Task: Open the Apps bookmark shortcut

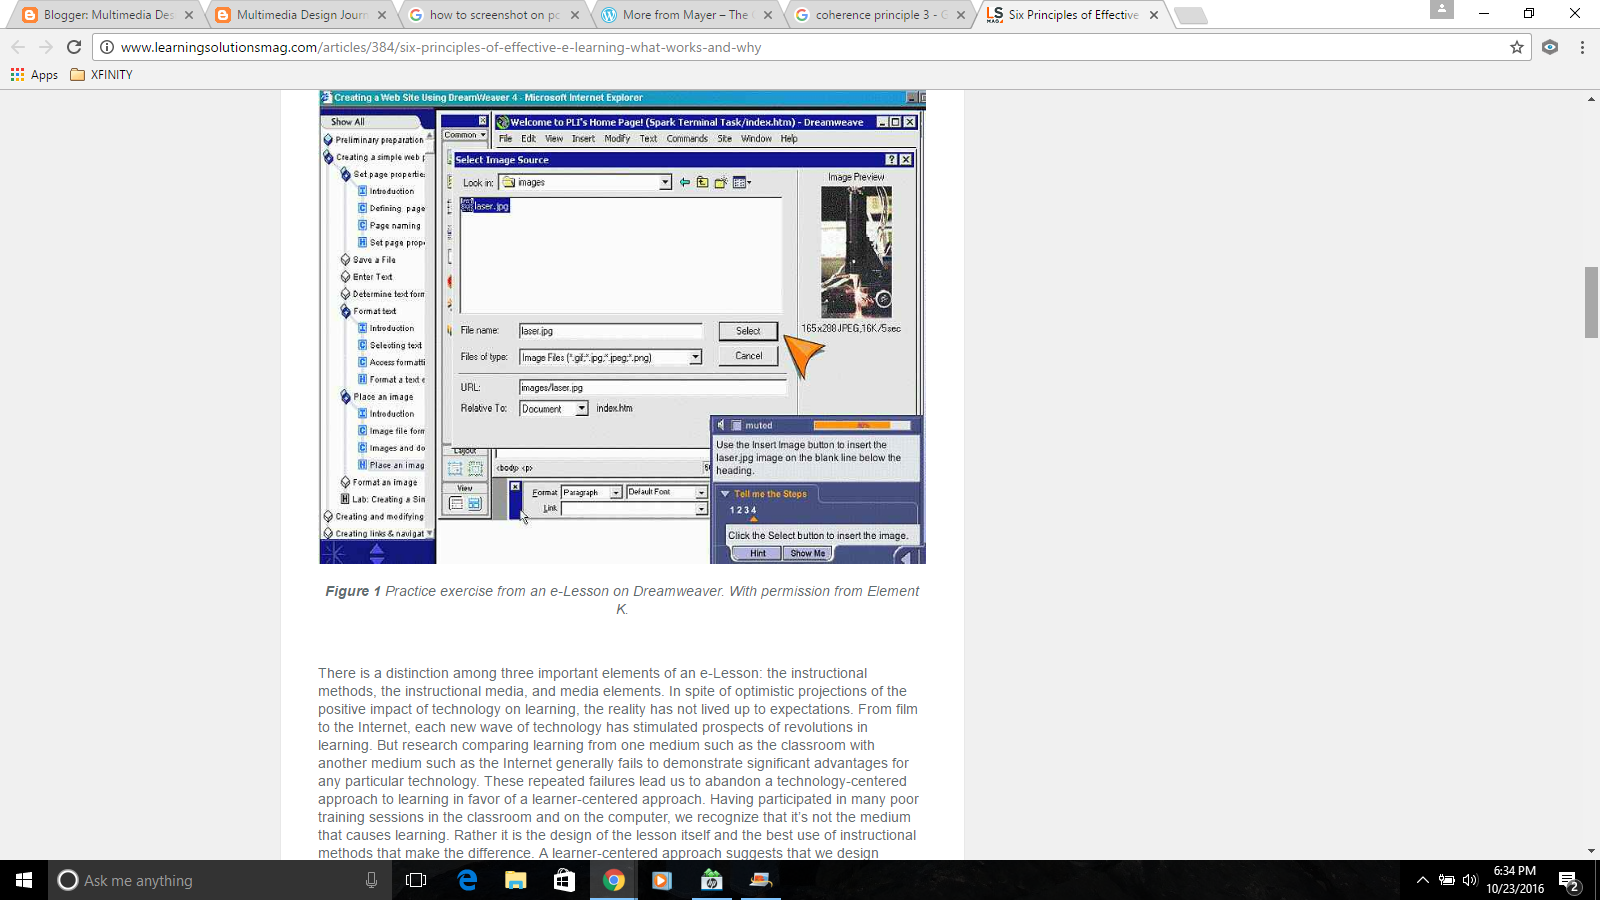Action: (x=34, y=75)
